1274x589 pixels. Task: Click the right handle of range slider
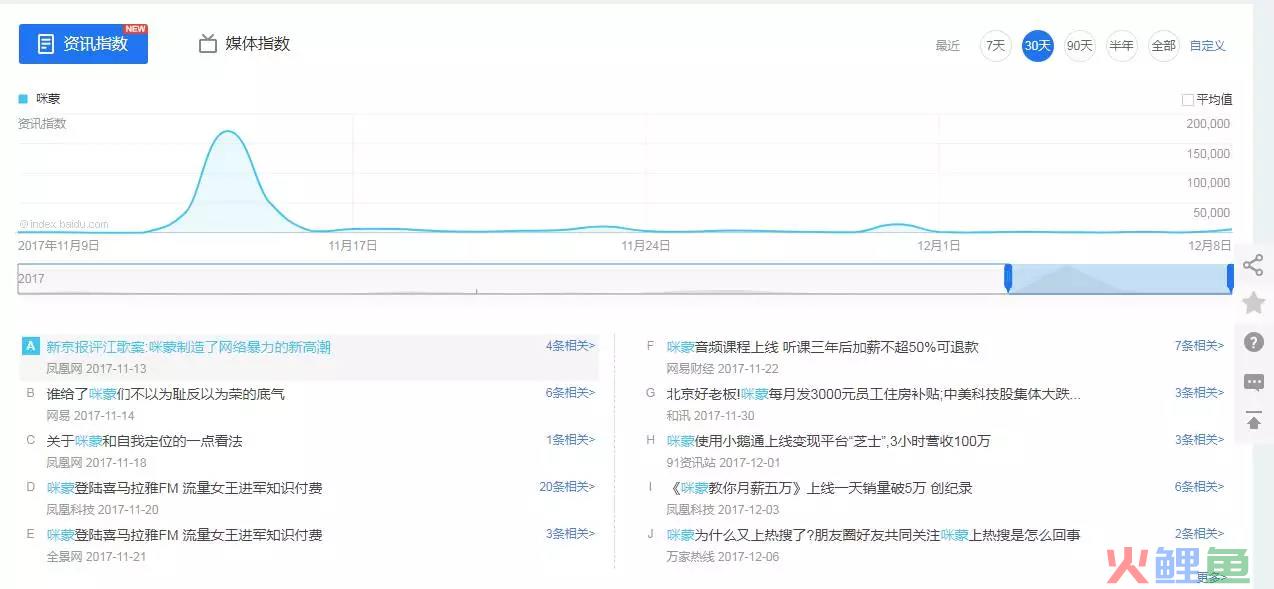click(x=1230, y=278)
